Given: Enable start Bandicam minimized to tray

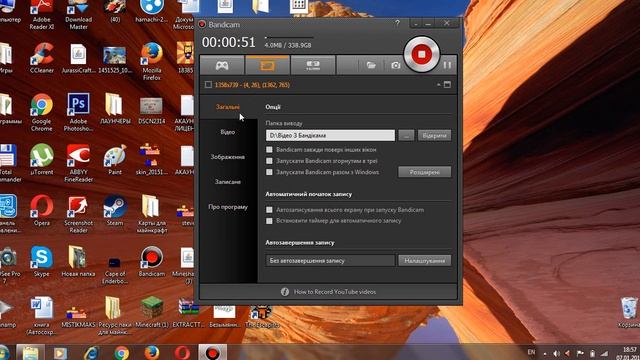Looking at the screenshot, I should (269, 161).
